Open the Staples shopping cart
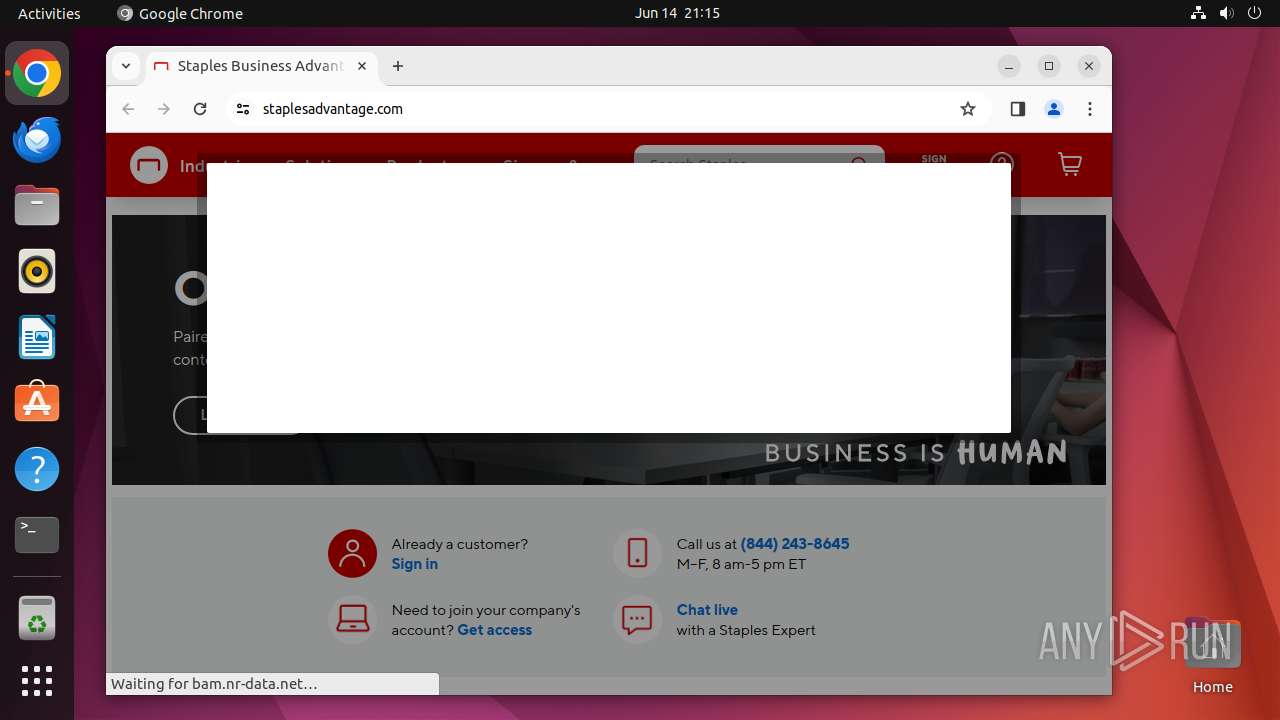Image resolution: width=1280 pixels, height=720 pixels. tap(1070, 165)
